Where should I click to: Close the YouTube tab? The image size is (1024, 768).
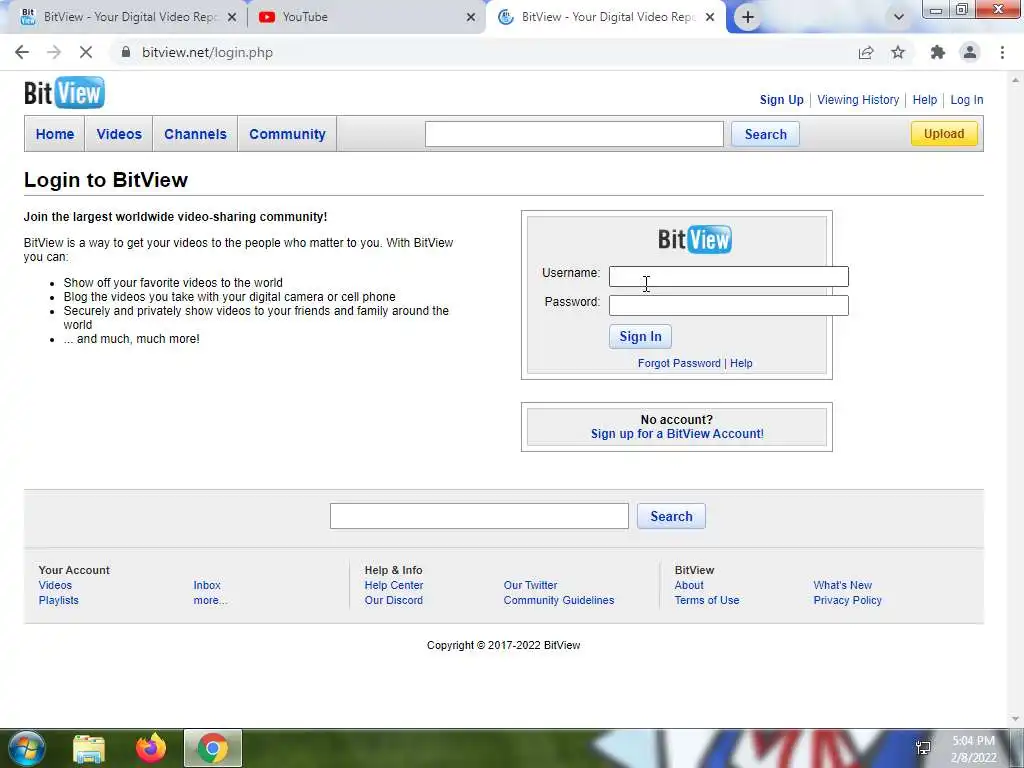tap(471, 17)
